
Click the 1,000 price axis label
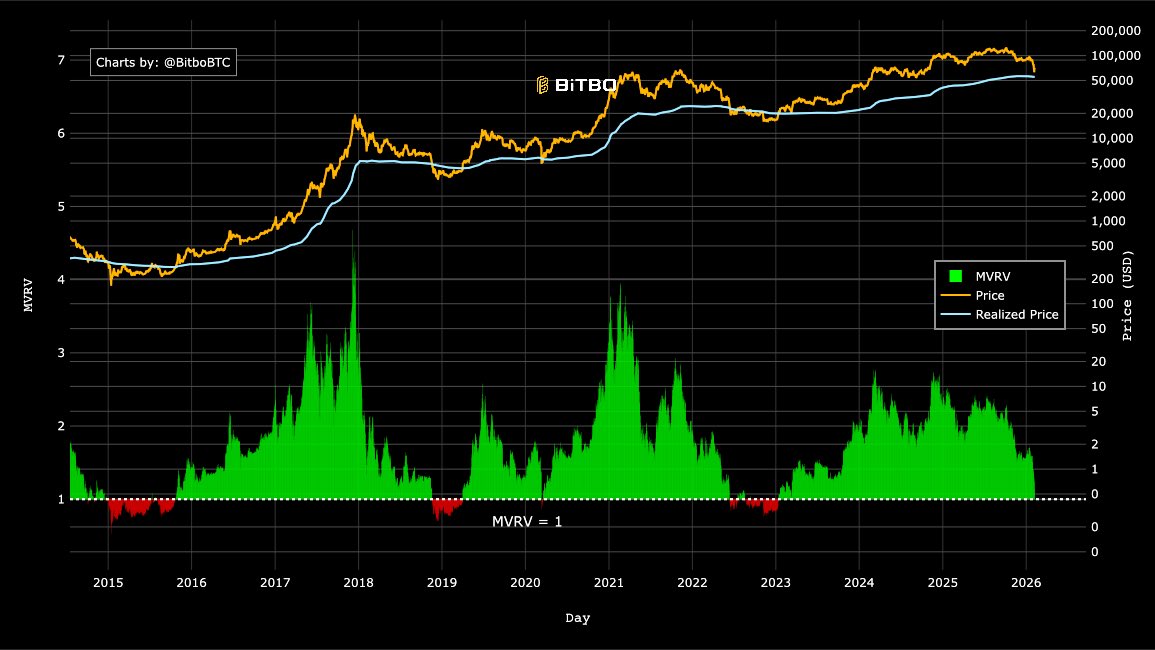(x=1109, y=221)
